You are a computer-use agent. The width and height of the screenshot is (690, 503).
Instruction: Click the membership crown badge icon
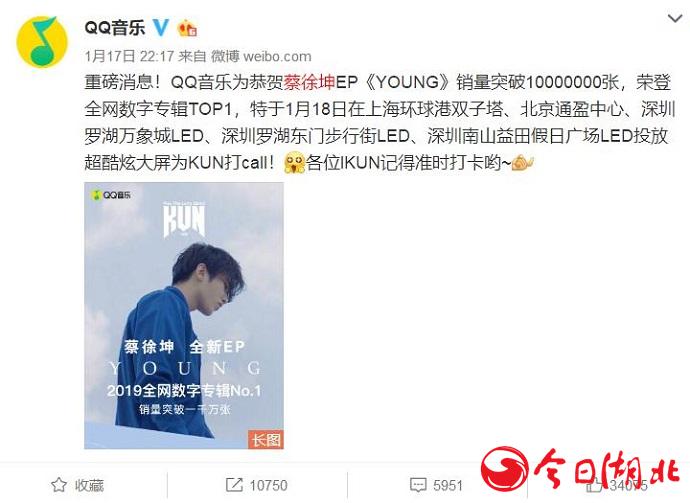[x=187, y=28]
